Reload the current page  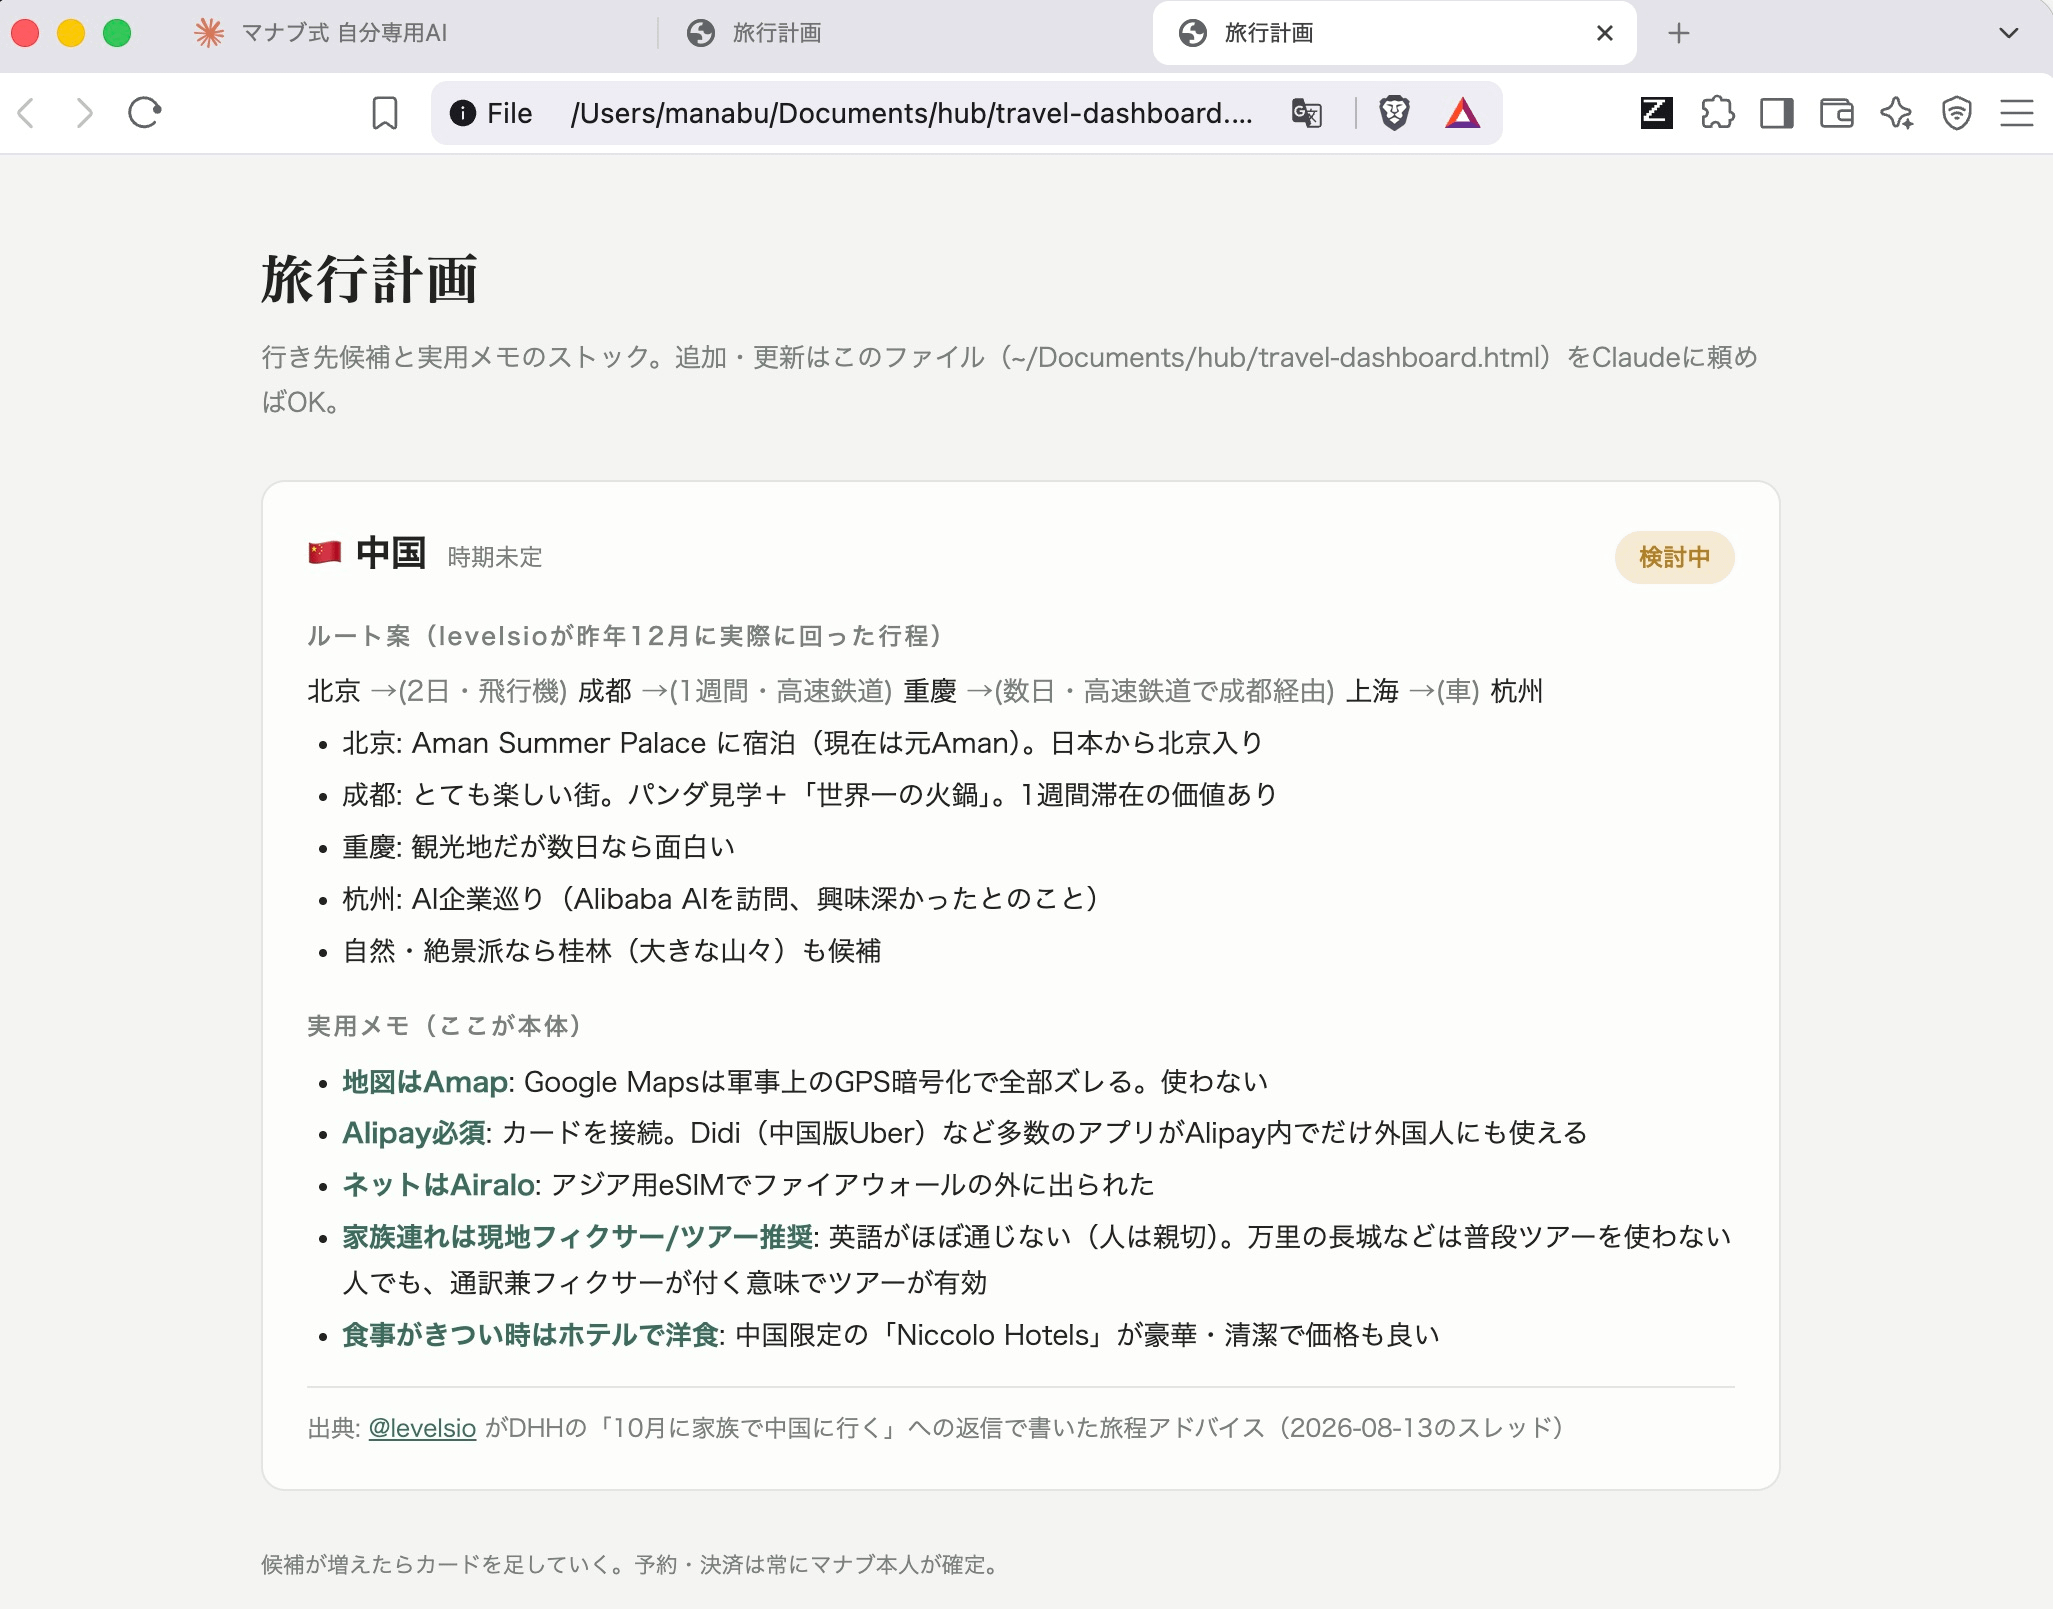145,113
